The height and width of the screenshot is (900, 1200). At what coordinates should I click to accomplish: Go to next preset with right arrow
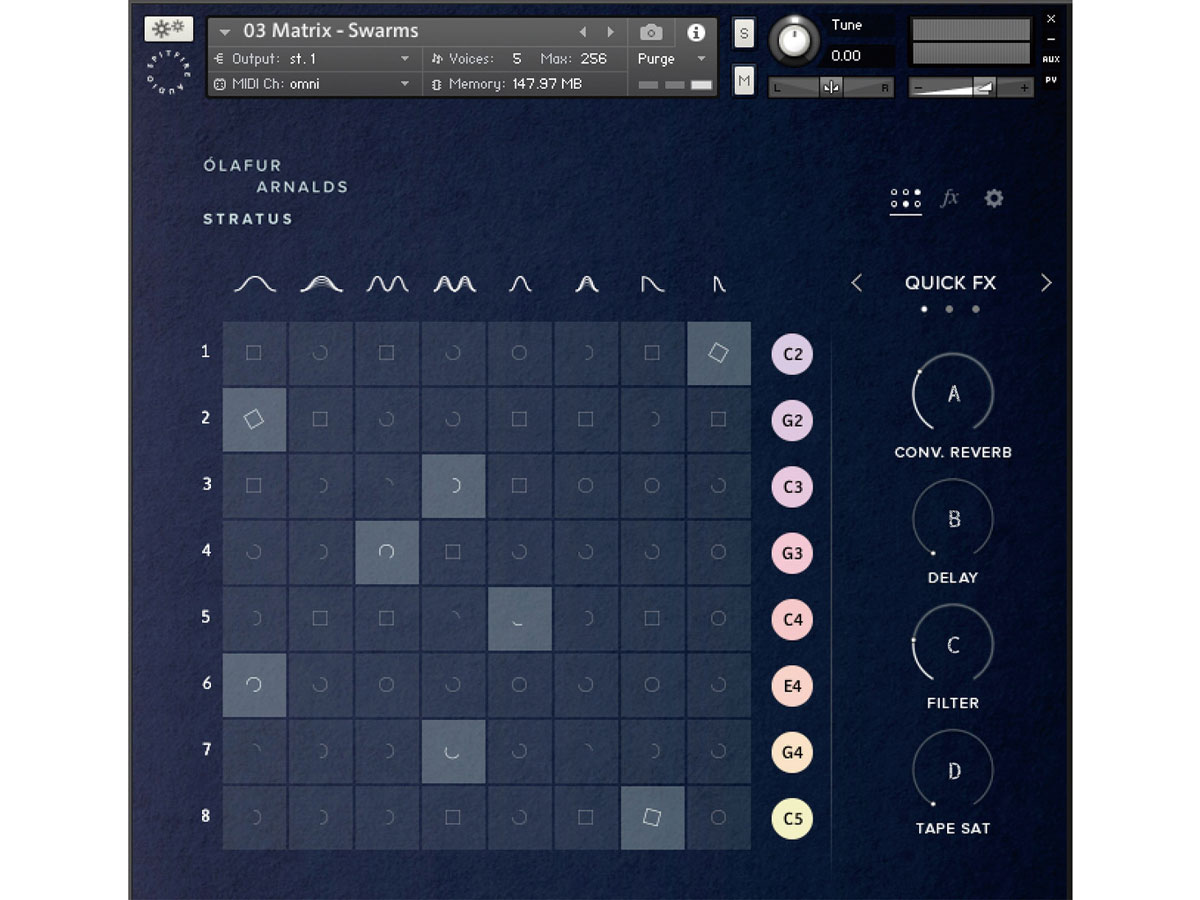click(x=611, y=32)
